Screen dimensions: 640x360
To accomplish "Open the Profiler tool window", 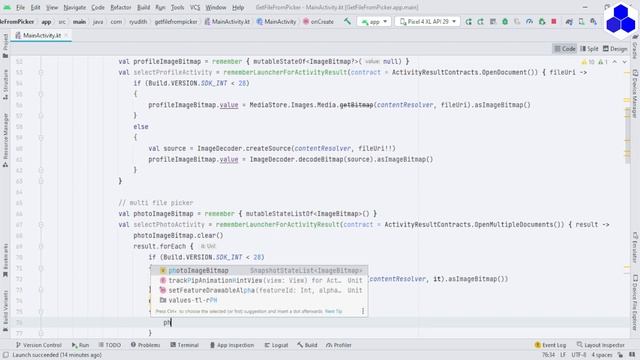I will pos(339,345).
